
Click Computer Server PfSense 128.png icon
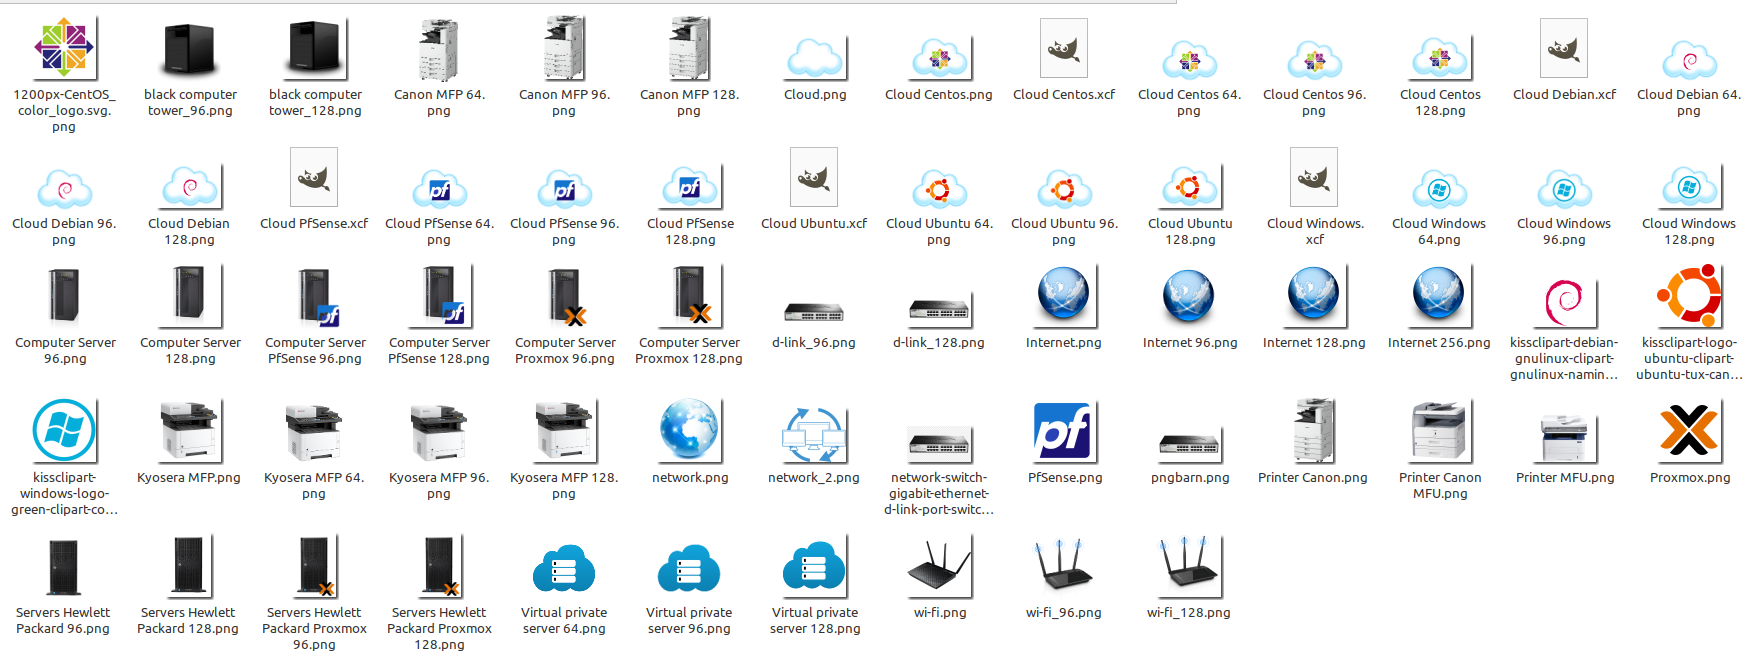click(x=440, y=297)
